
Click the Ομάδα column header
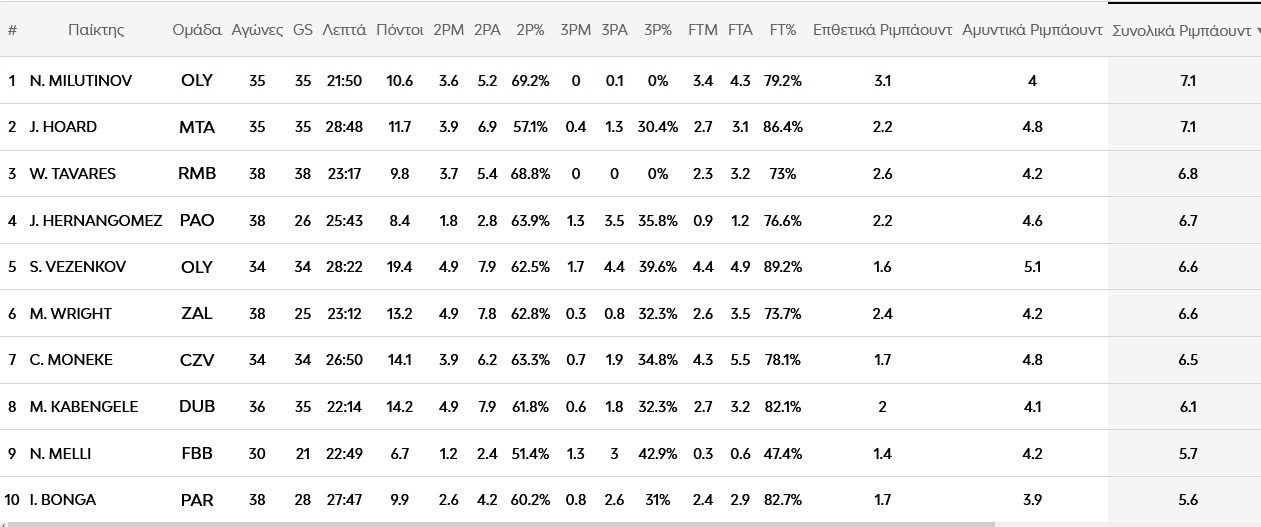pos(197,30)
